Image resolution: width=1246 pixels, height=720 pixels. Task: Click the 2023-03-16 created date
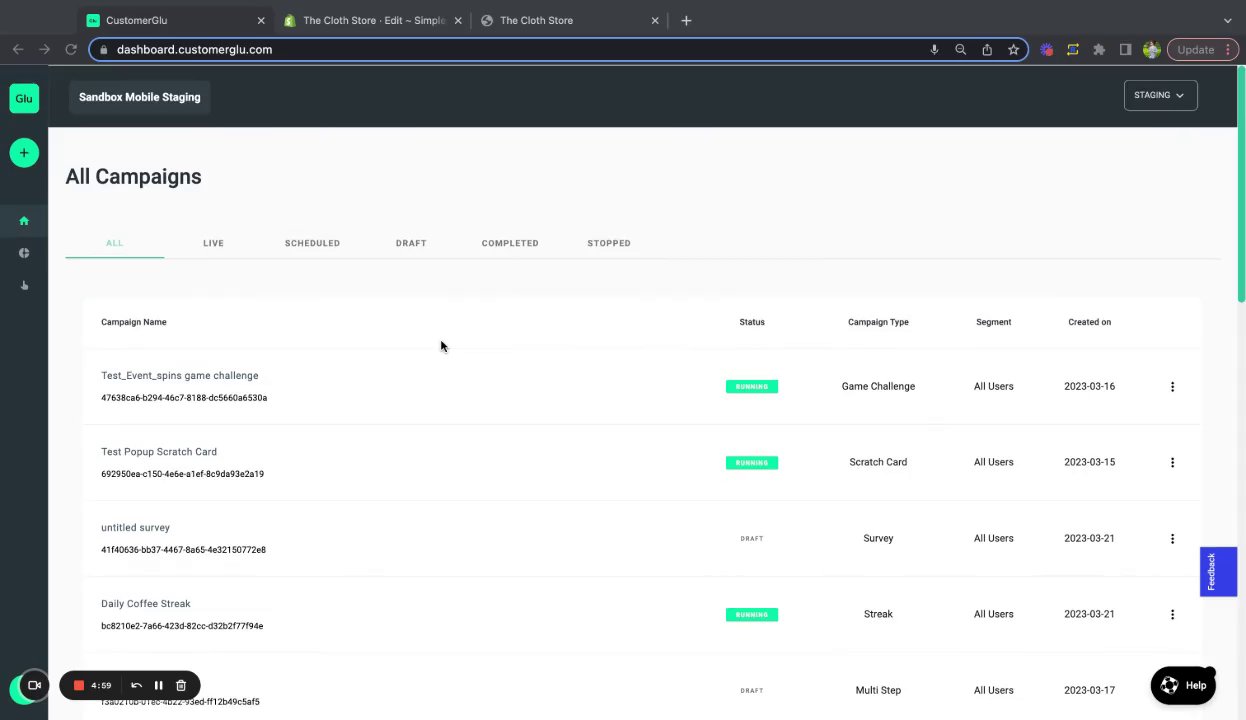[1090, 386]
